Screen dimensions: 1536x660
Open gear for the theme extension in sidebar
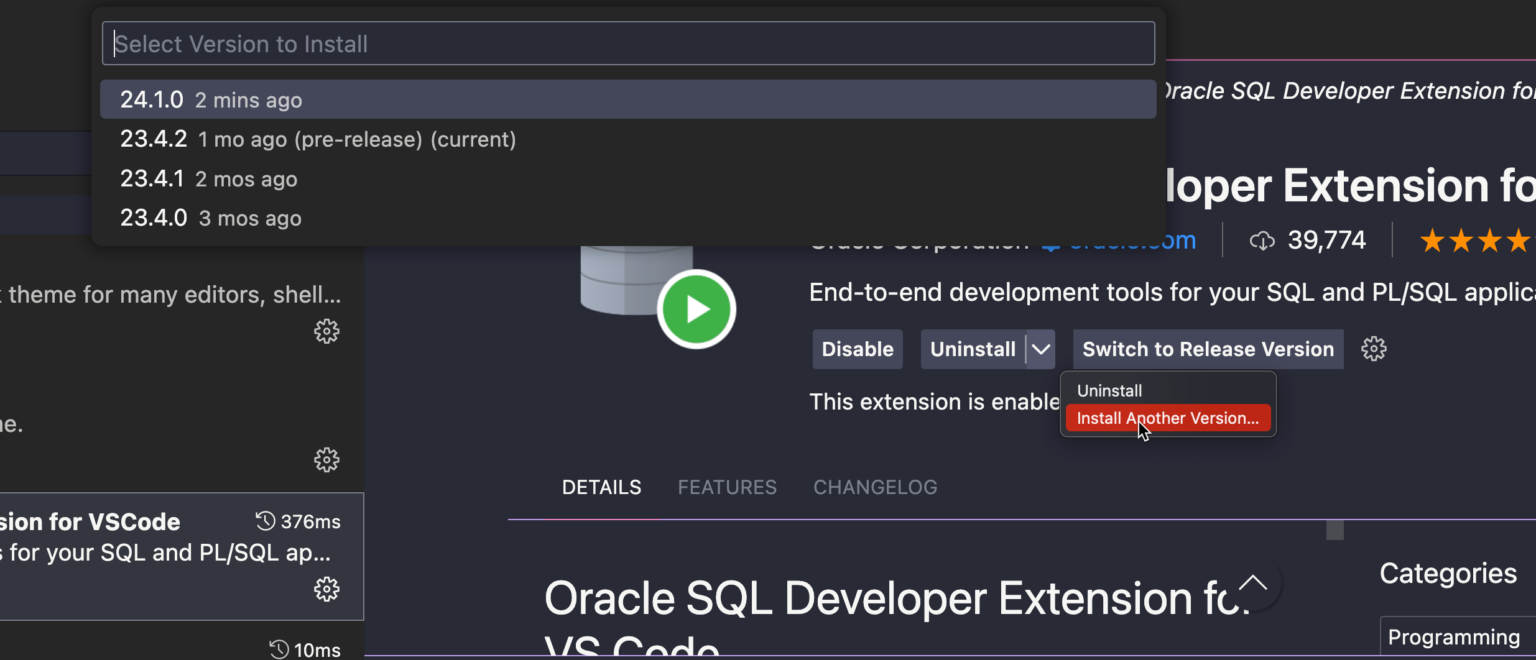(x=327, y=331)
